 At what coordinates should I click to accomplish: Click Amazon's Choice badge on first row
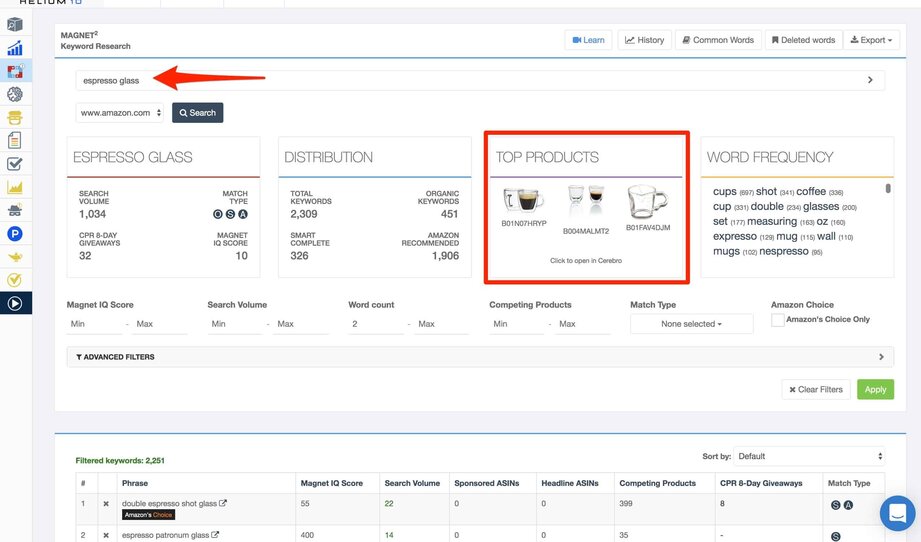(148, 515)
